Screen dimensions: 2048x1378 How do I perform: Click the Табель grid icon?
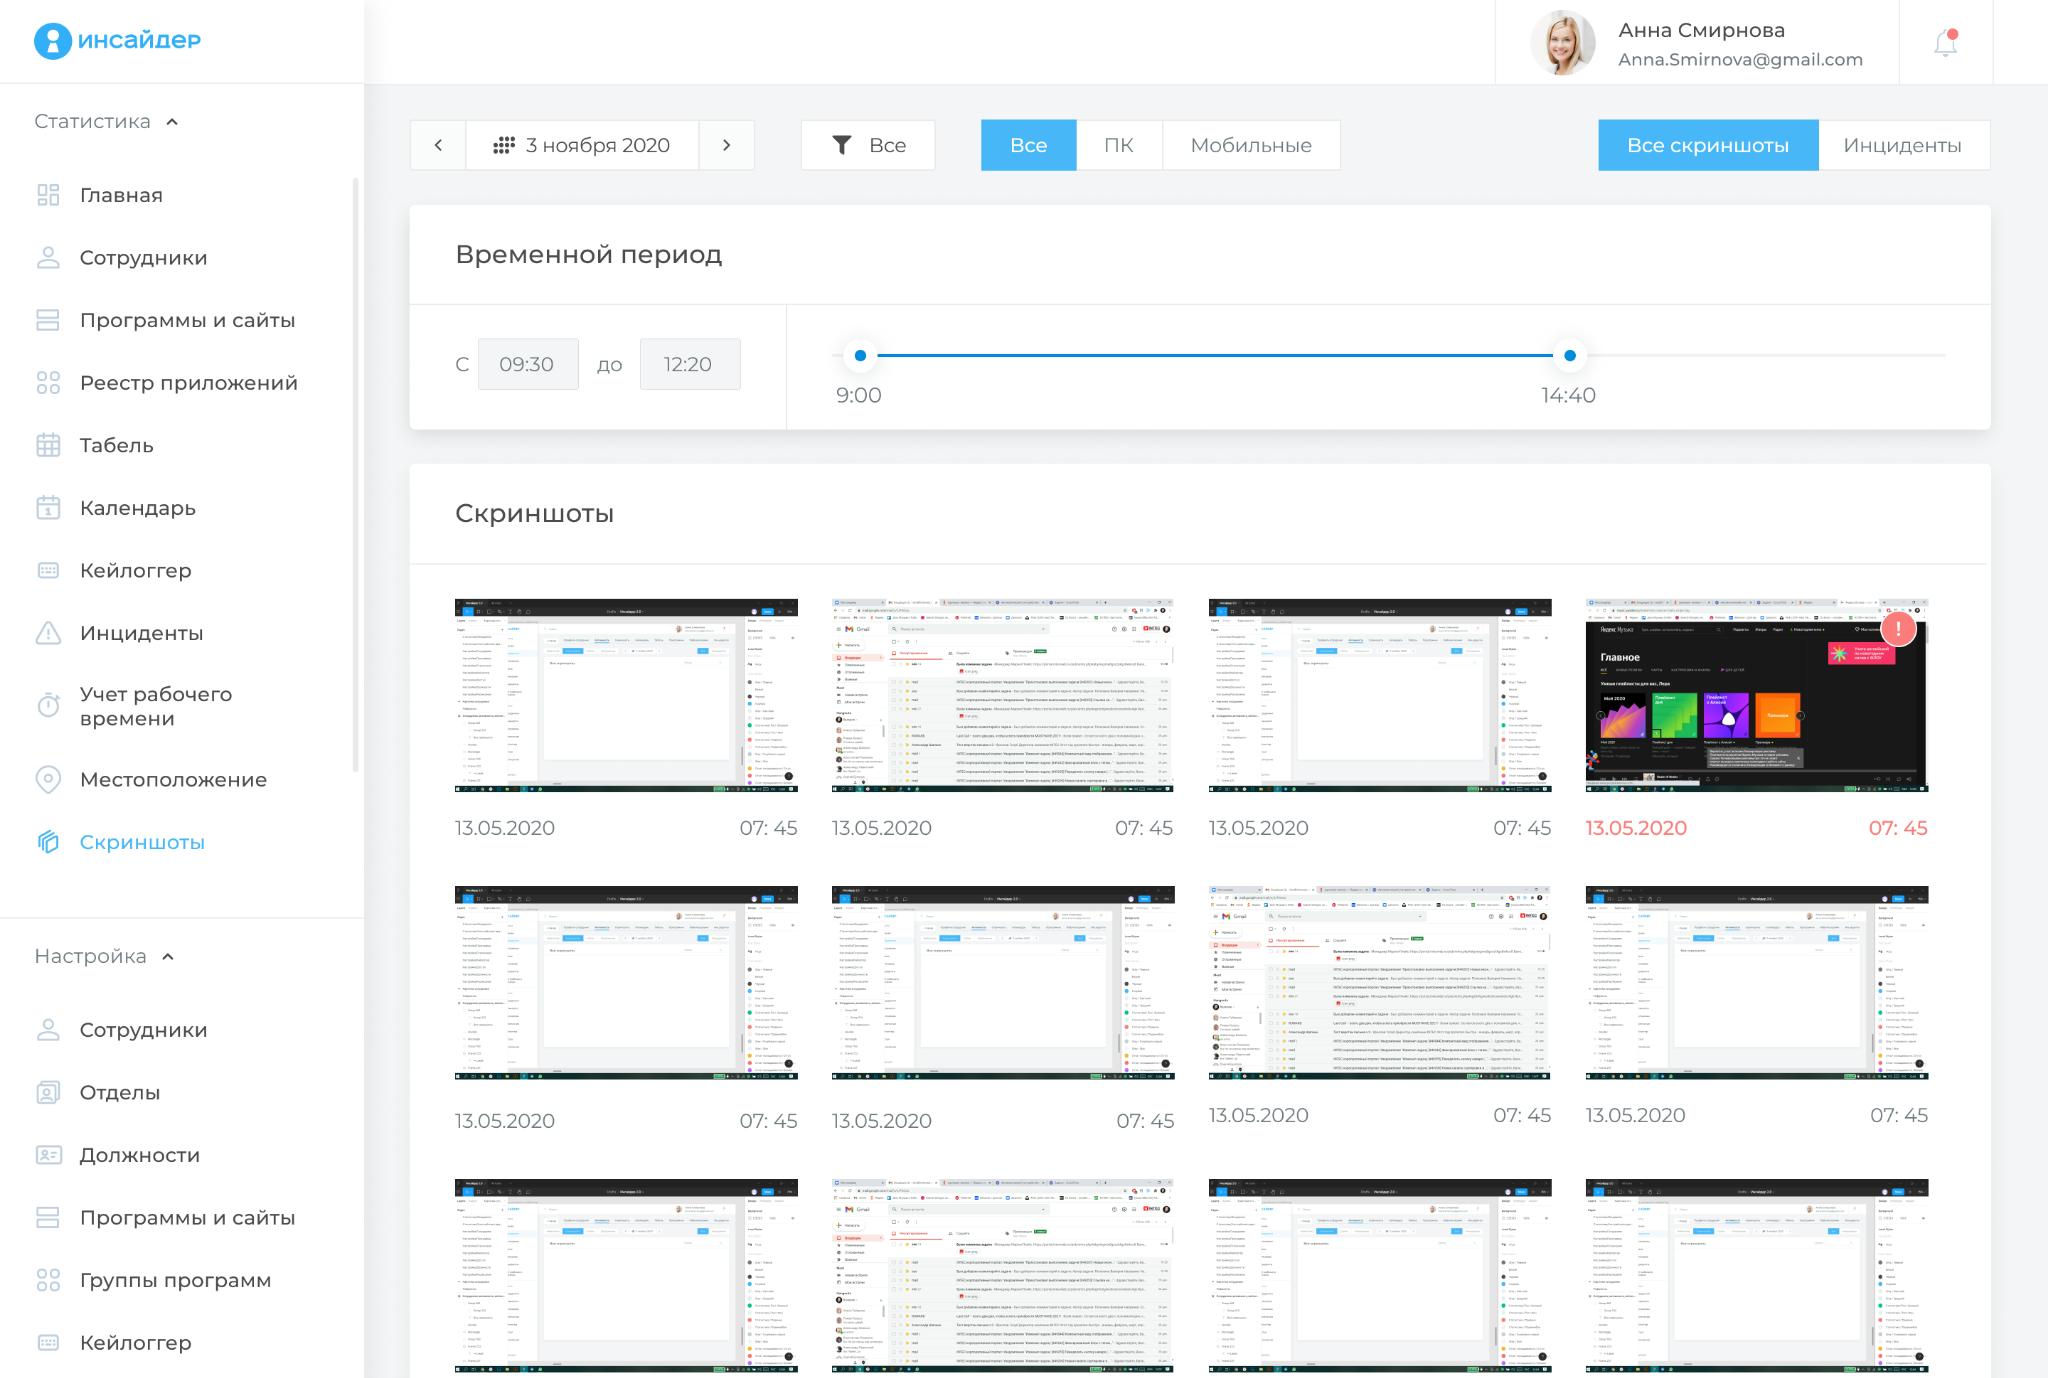[x=48, y=445]
